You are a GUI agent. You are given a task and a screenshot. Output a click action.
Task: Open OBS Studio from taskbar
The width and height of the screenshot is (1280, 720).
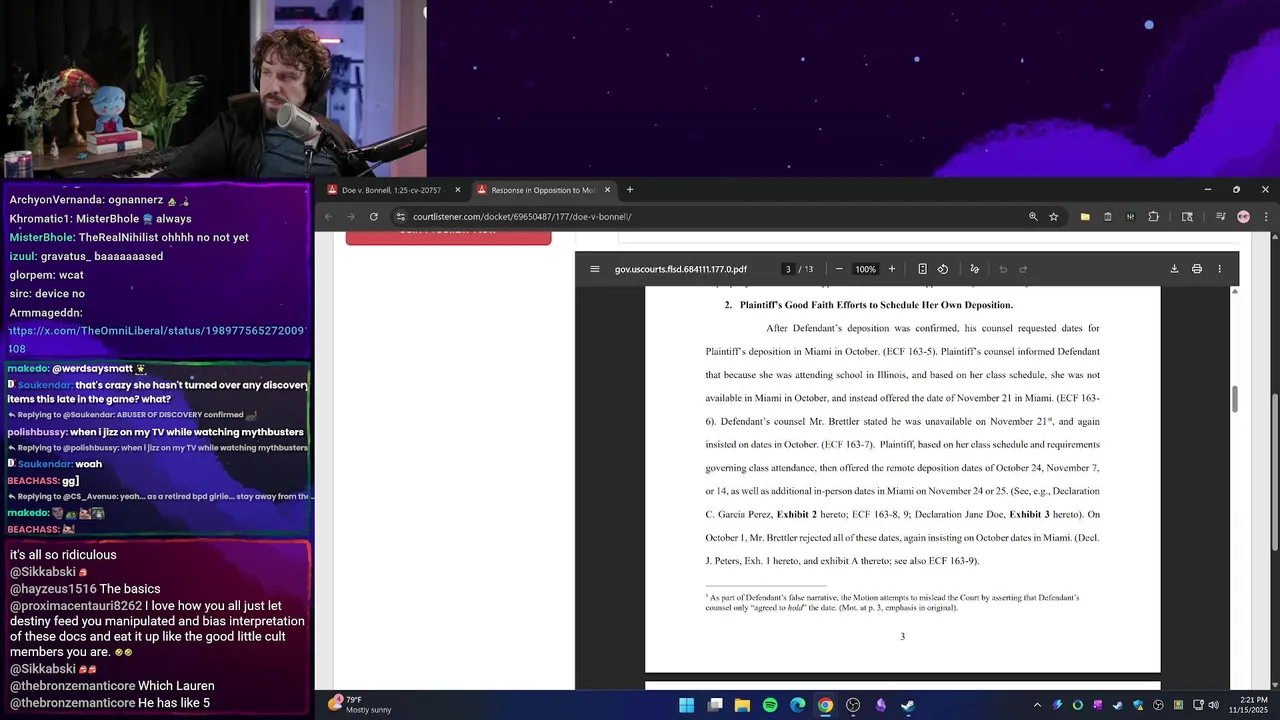pos(853,705)
